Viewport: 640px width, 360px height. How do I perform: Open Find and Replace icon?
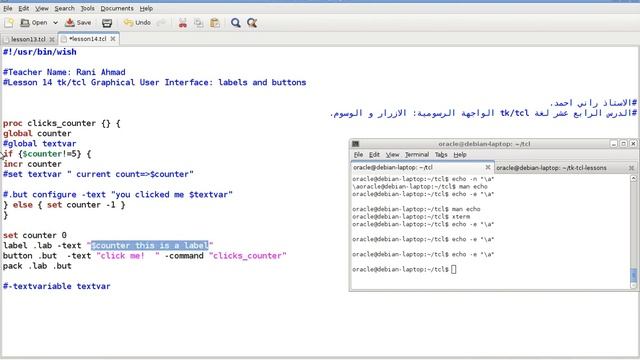click(x=252, y=23)
